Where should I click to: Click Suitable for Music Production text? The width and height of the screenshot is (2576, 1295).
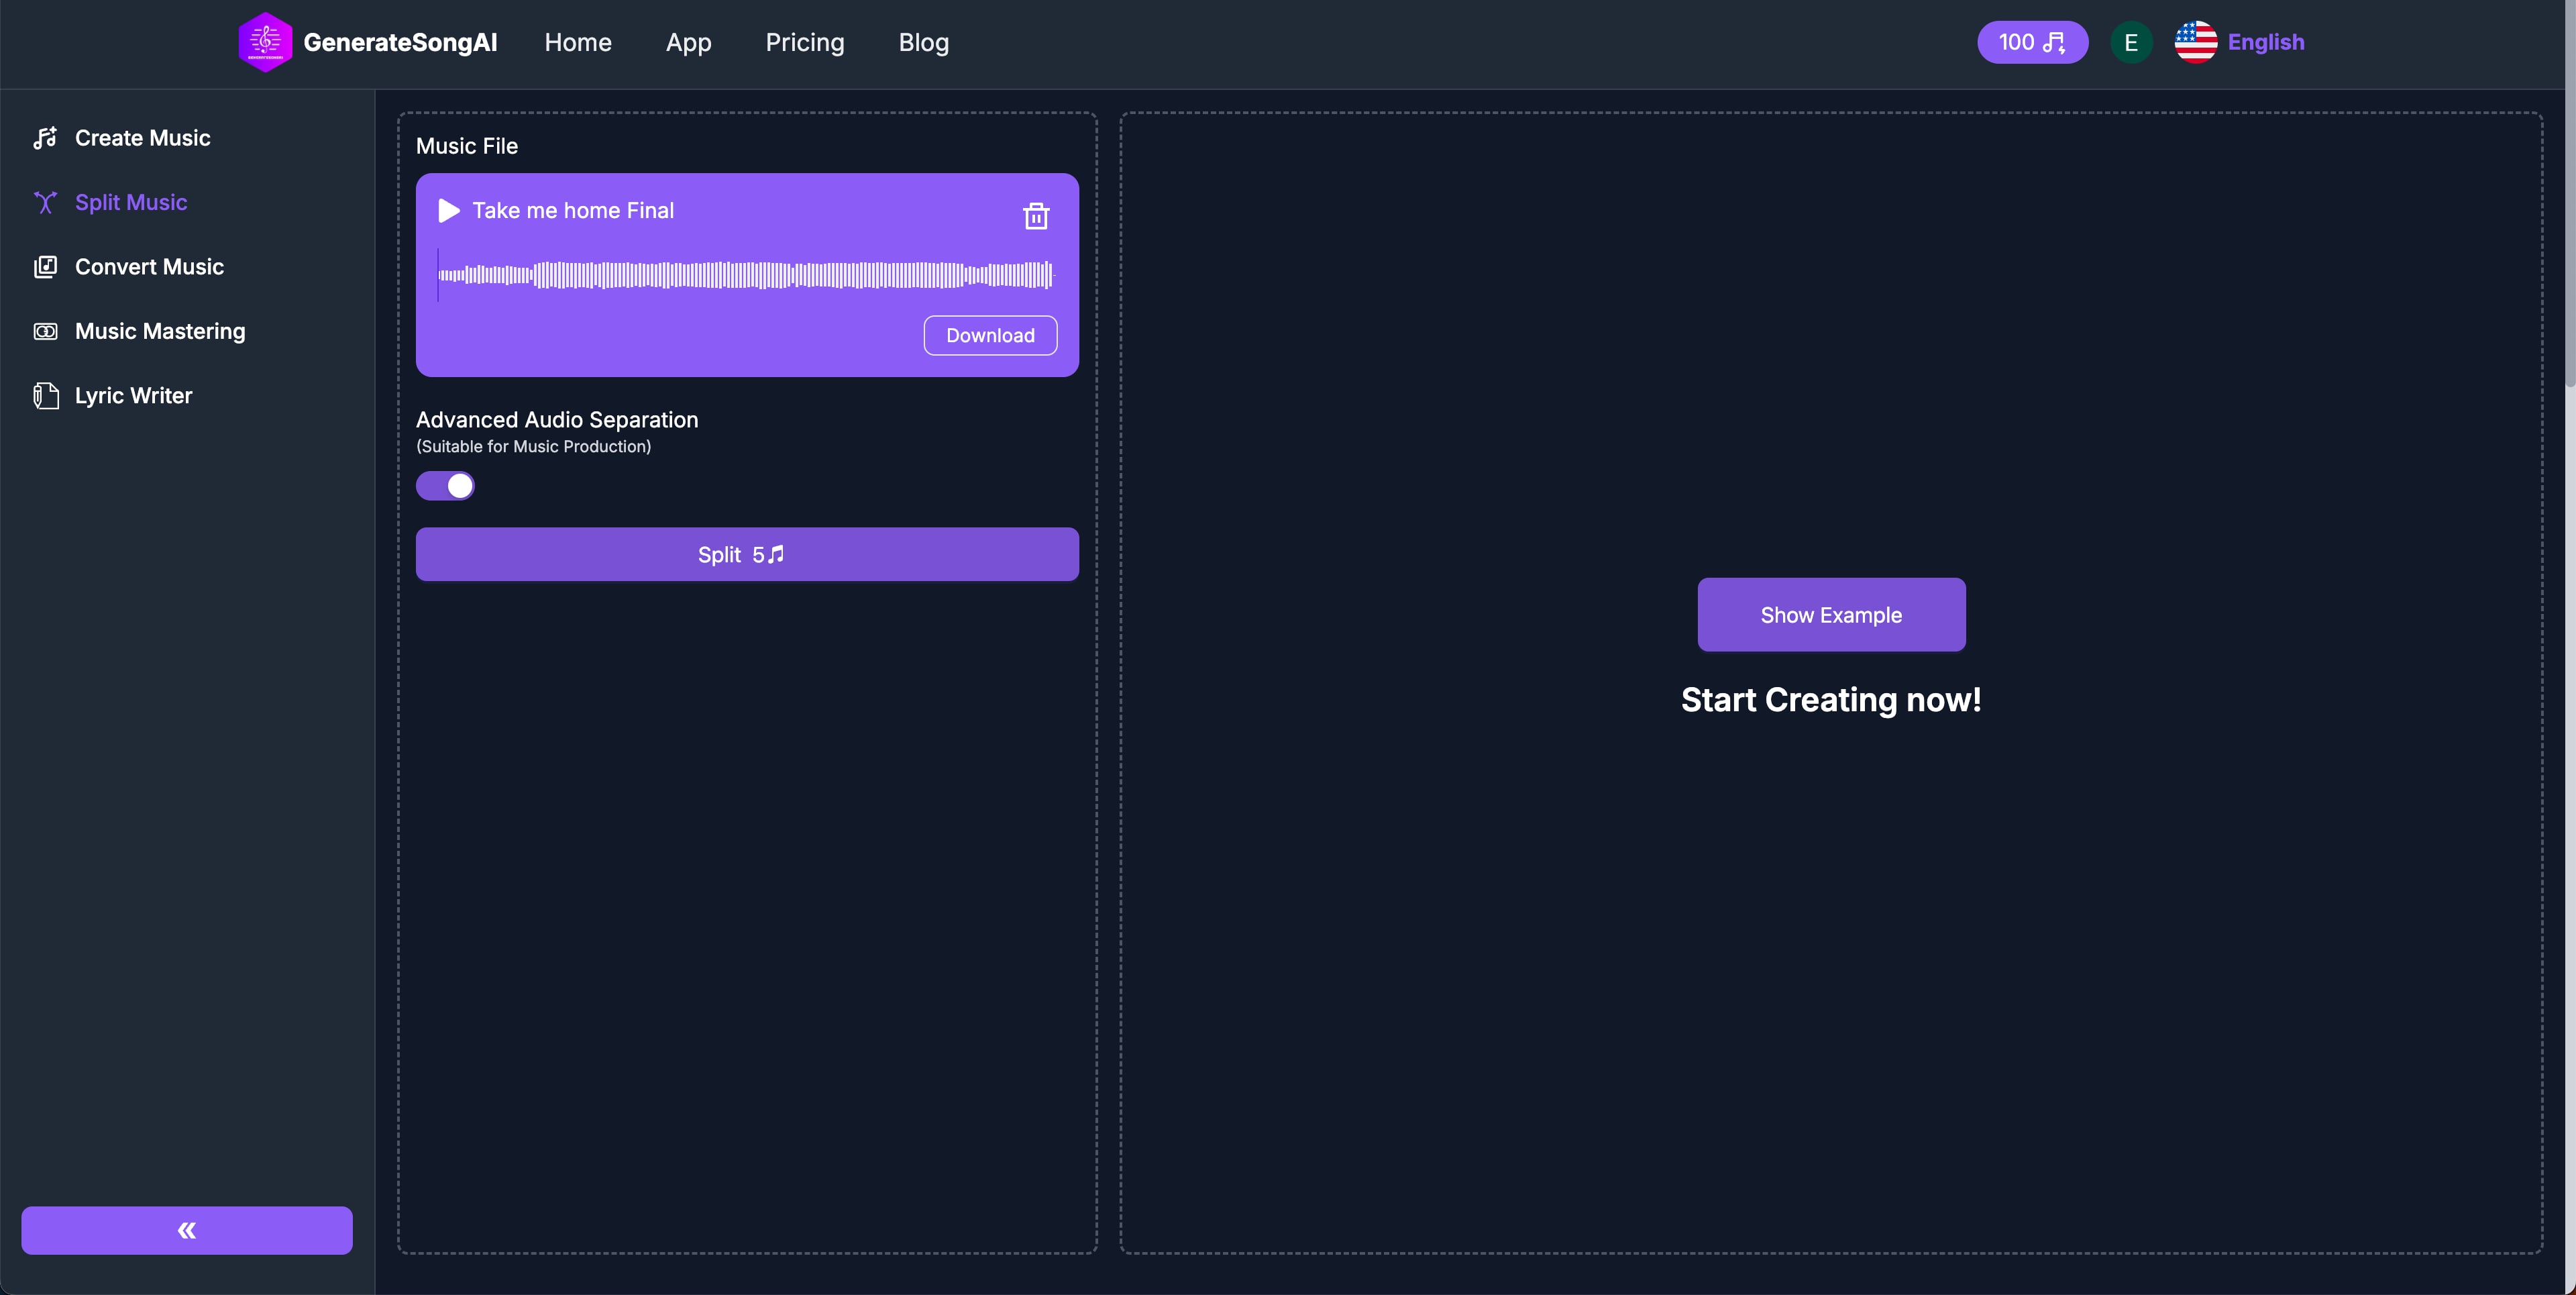pyautogui.click(x=534, y=447)
